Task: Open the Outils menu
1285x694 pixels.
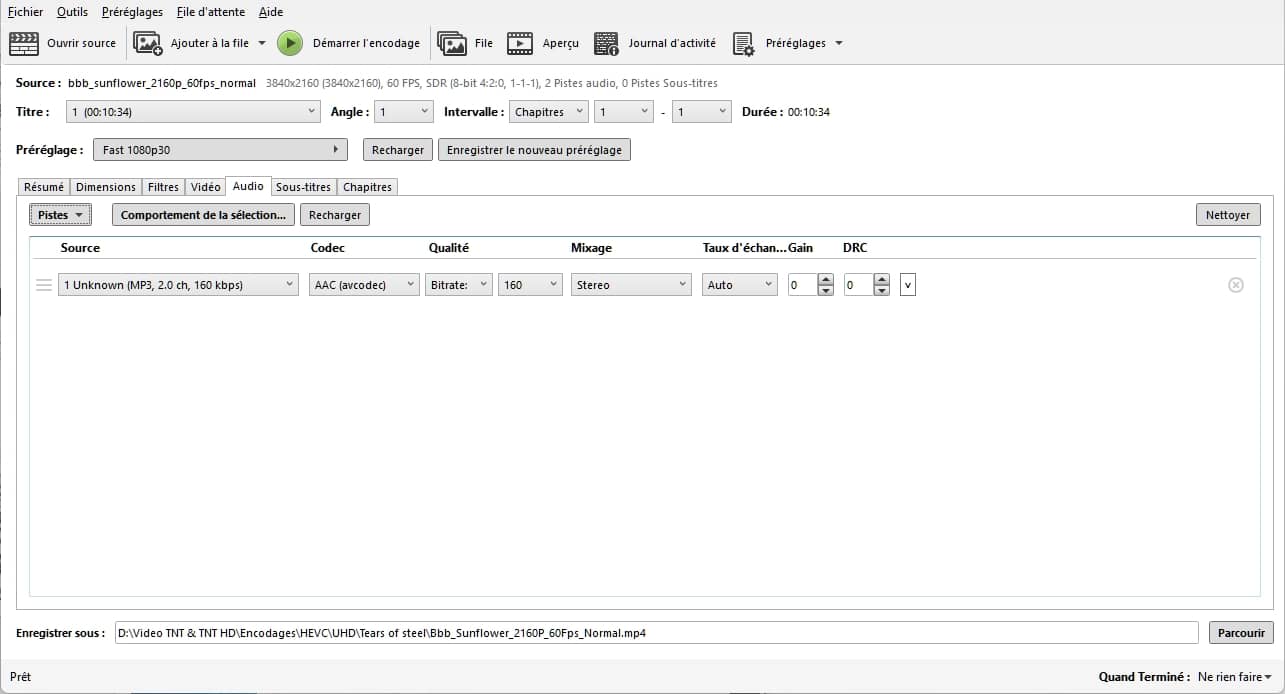Action: 72,12
